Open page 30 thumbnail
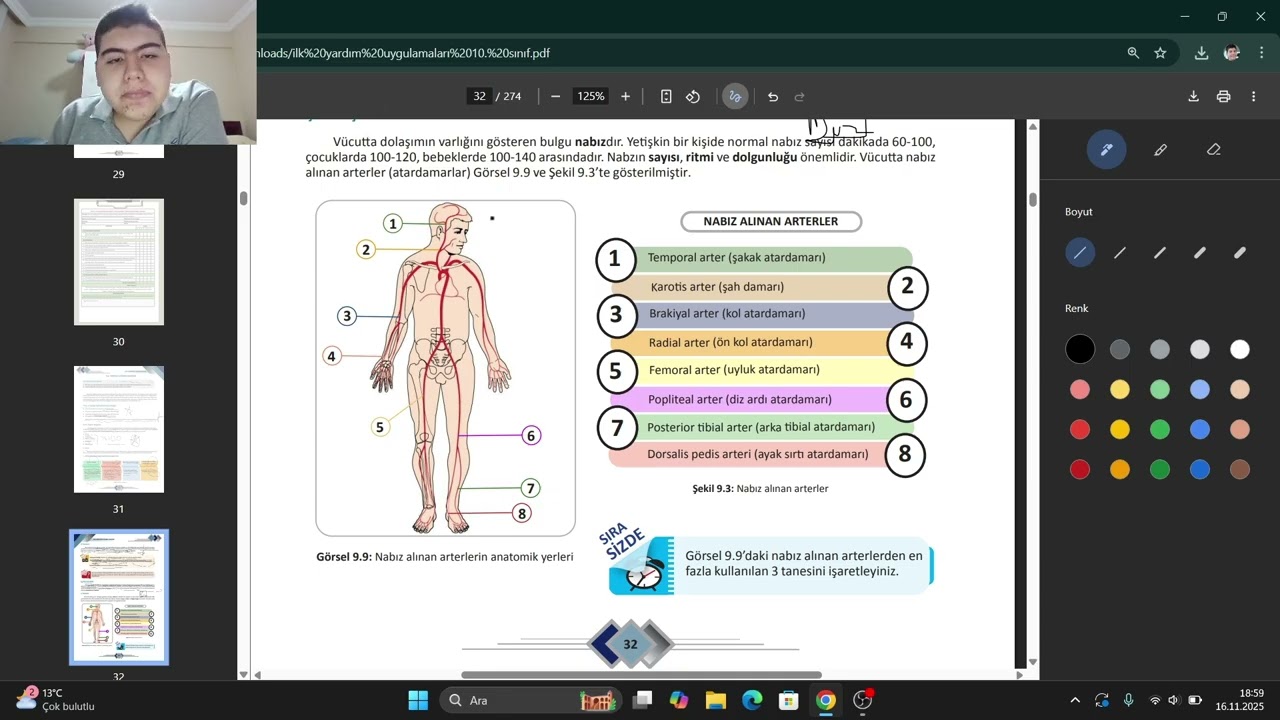Screen dimensions: 1280x720 coord(119,262)
